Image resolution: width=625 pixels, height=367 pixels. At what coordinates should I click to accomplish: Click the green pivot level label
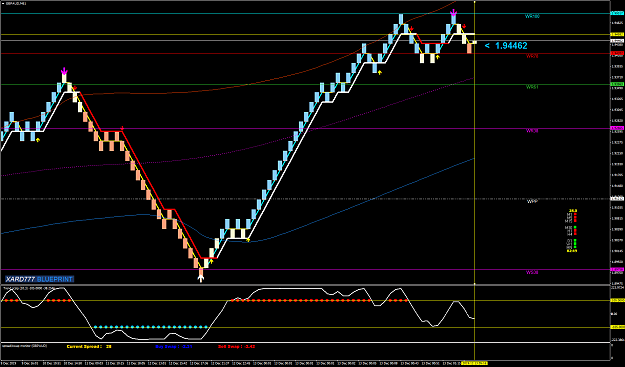pos(532,87)
